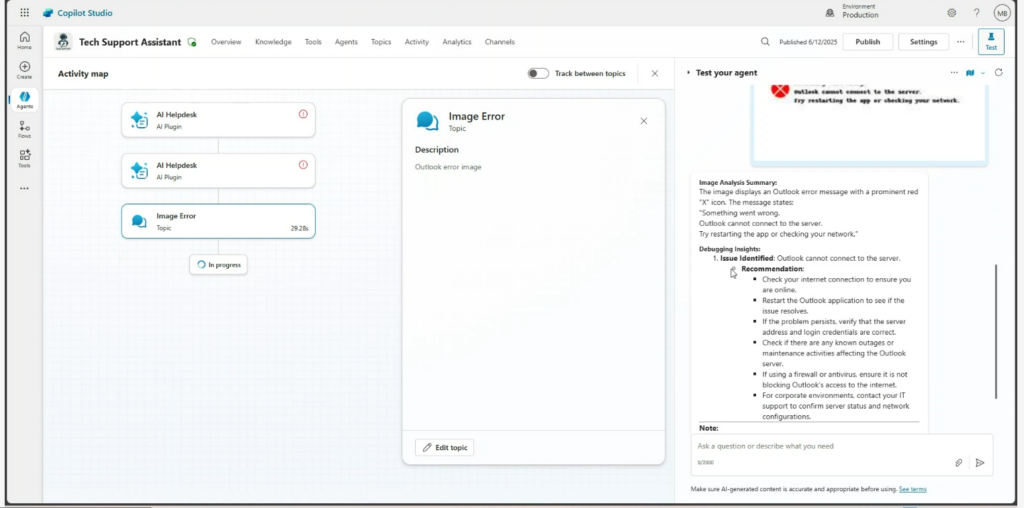This screenshot has height=508, width=1024.
Task: Open the Agents tab
Action: click(346, 42)
